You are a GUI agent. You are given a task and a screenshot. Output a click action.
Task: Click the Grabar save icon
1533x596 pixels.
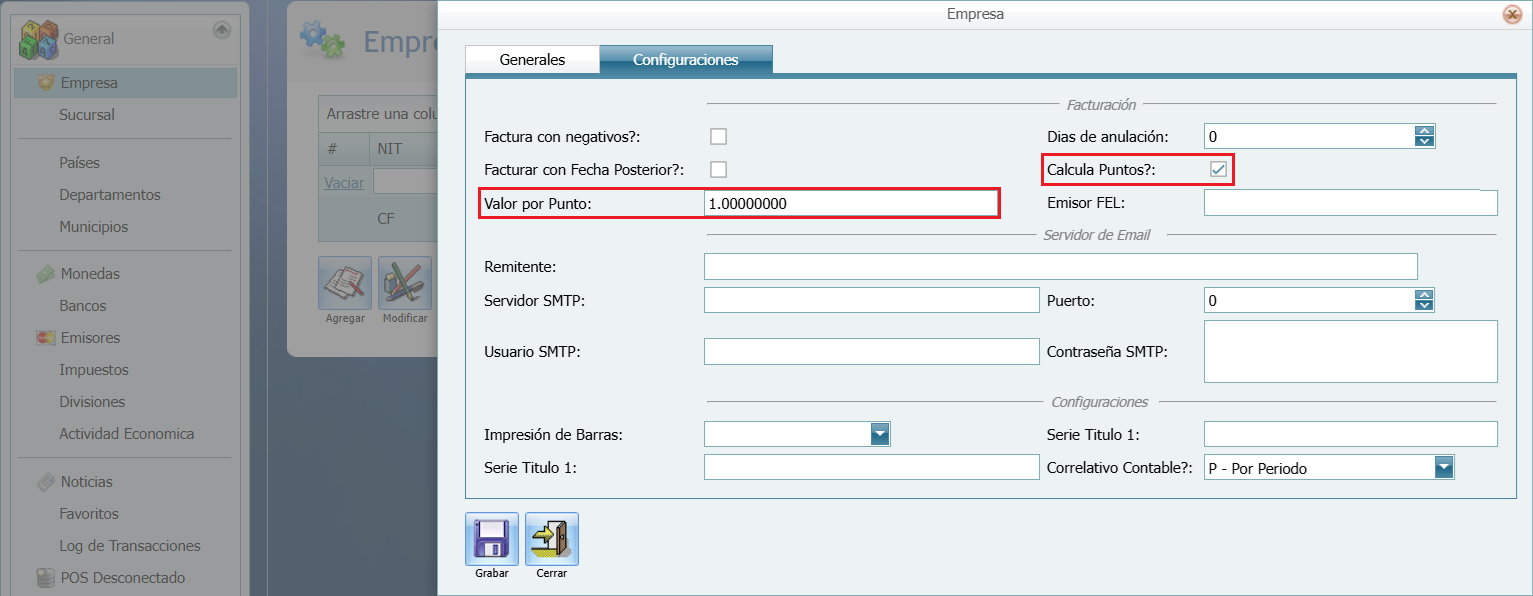coord(491,536)
